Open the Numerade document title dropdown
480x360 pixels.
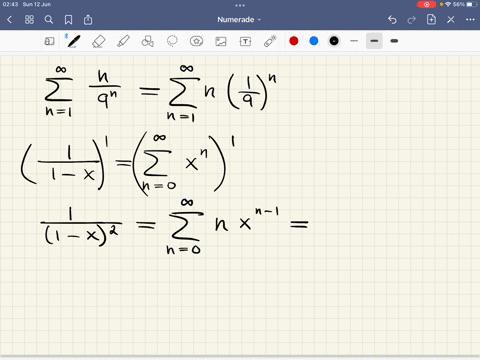239,20
